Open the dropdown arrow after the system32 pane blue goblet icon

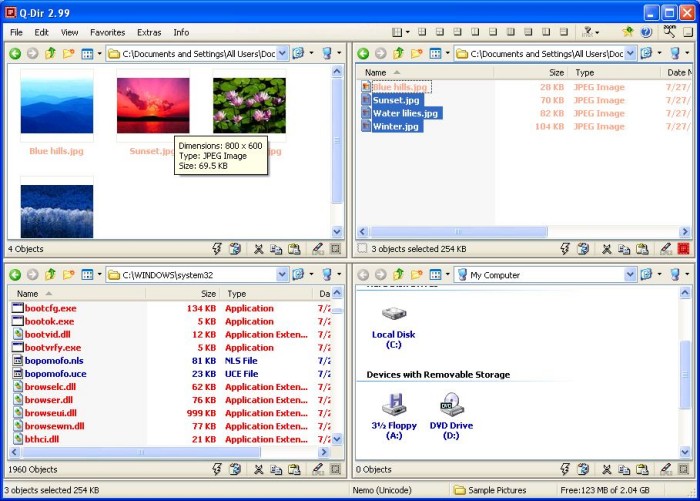point(339,275)
